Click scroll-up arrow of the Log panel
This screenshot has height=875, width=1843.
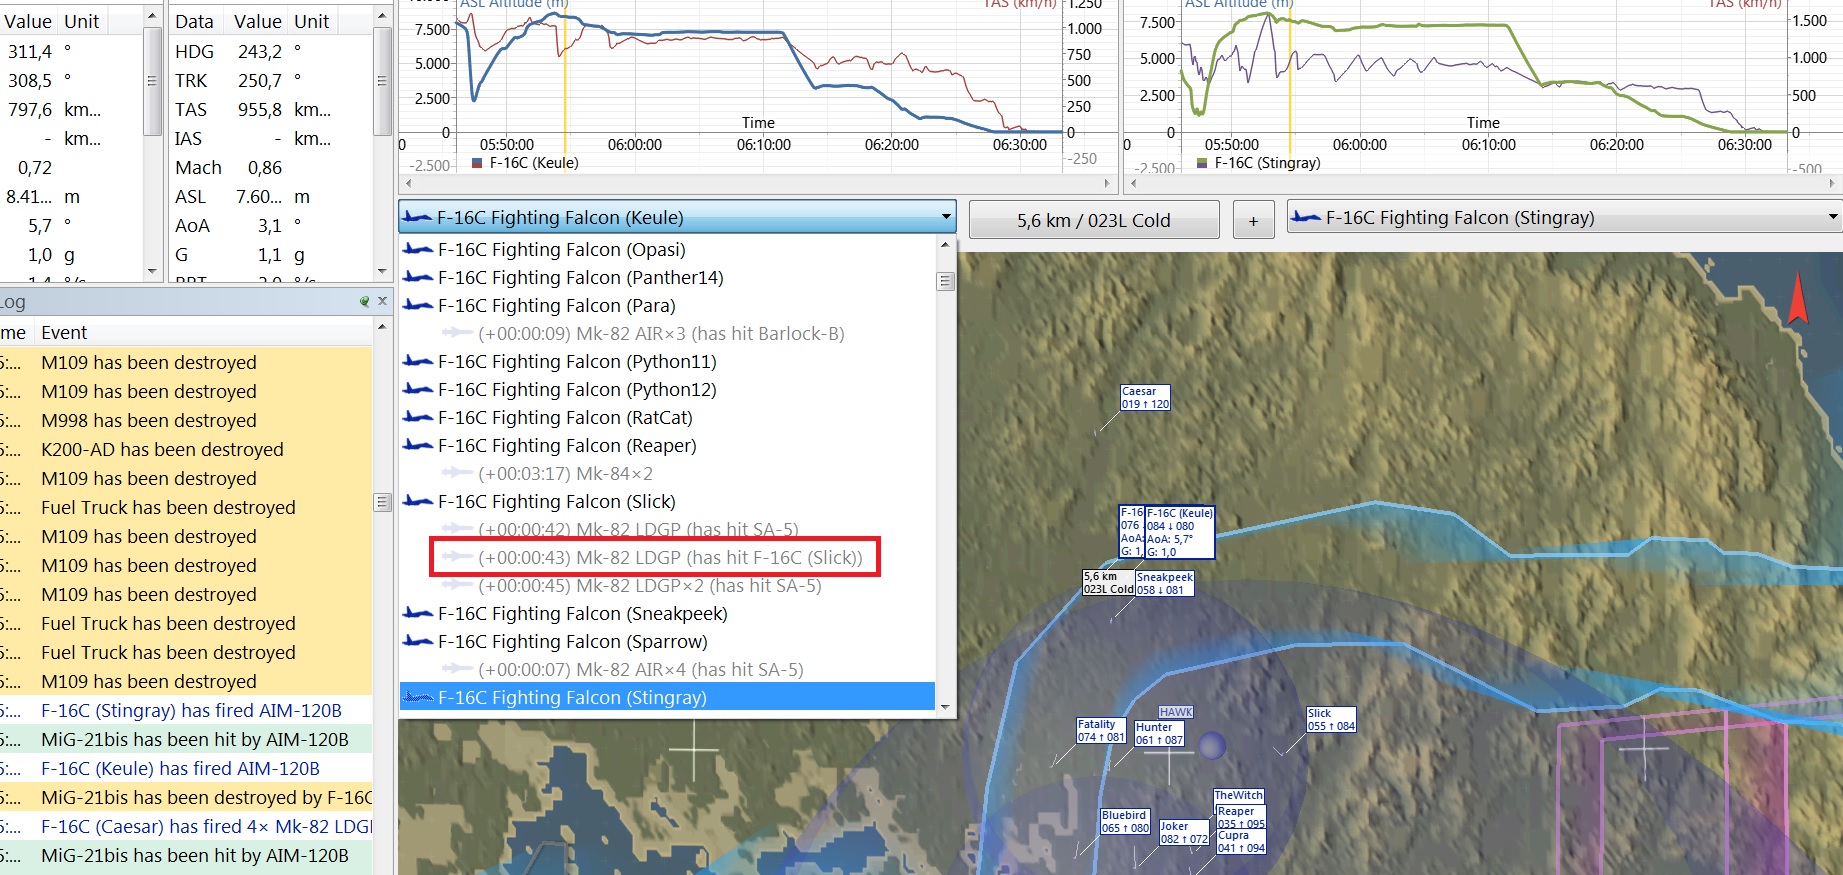(382, 328)
